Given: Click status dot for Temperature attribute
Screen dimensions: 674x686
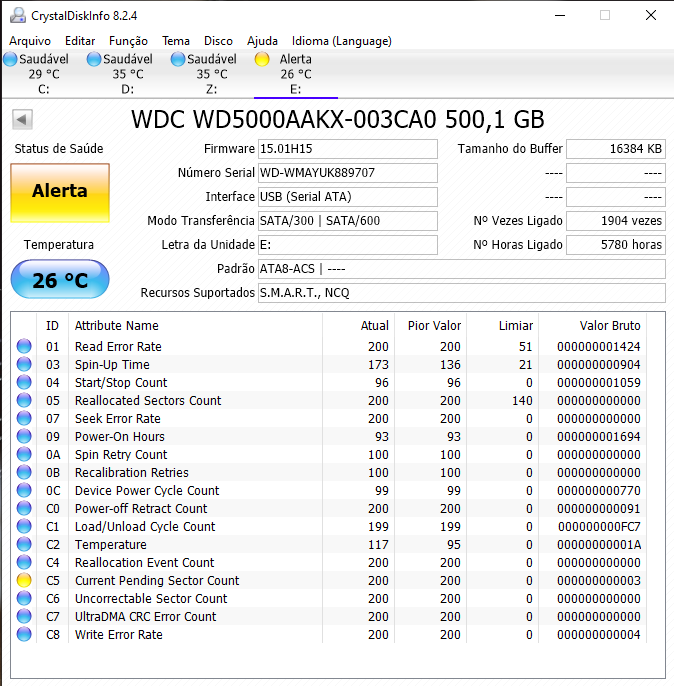Looking at the screenshot, I should 24,544.
